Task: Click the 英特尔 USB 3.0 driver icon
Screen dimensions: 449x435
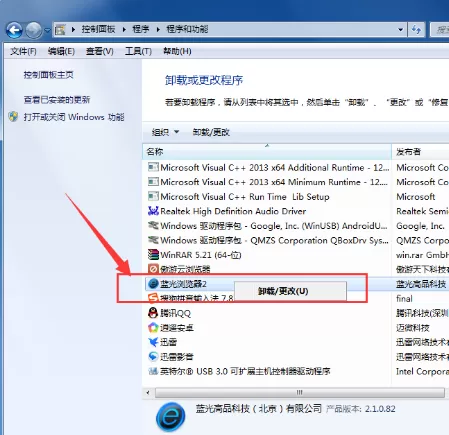Action: [x=153, y=371]
